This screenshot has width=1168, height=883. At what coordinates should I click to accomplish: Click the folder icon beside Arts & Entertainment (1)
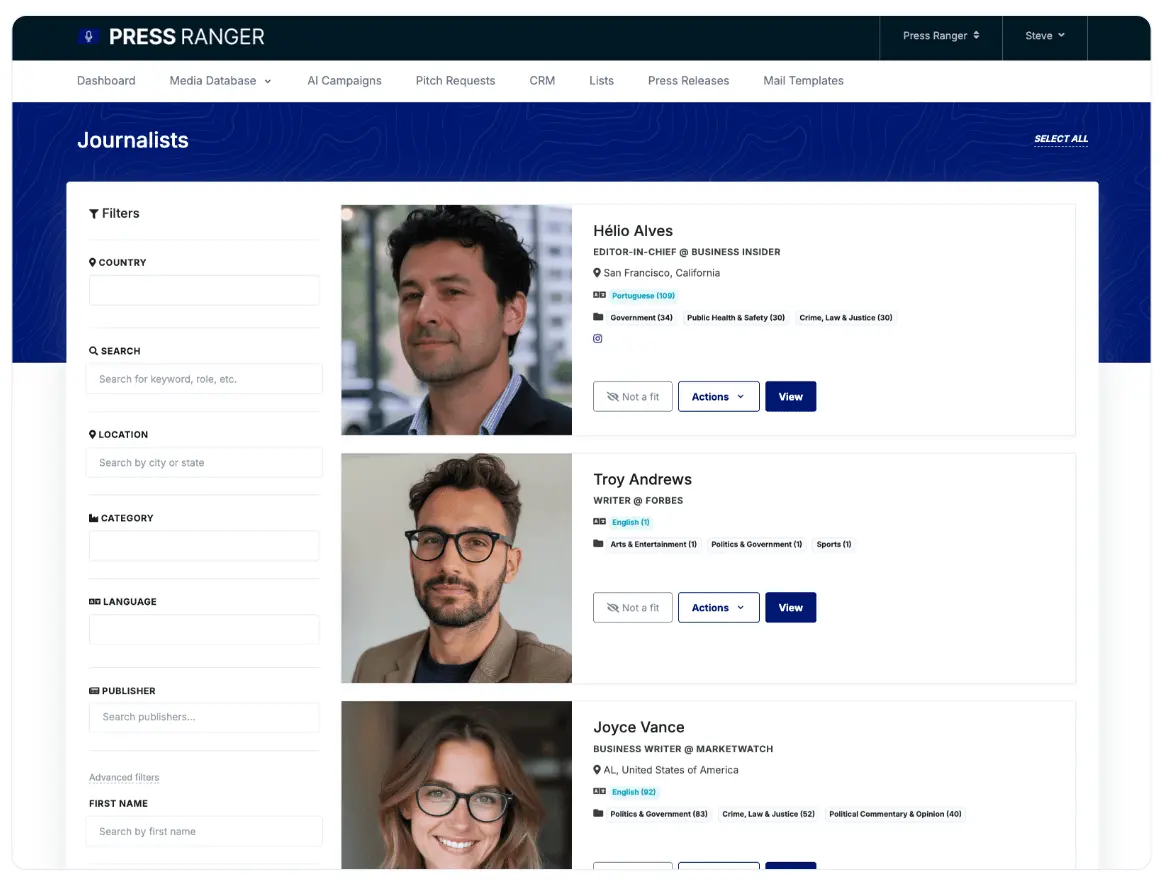[x=598, y=543]
